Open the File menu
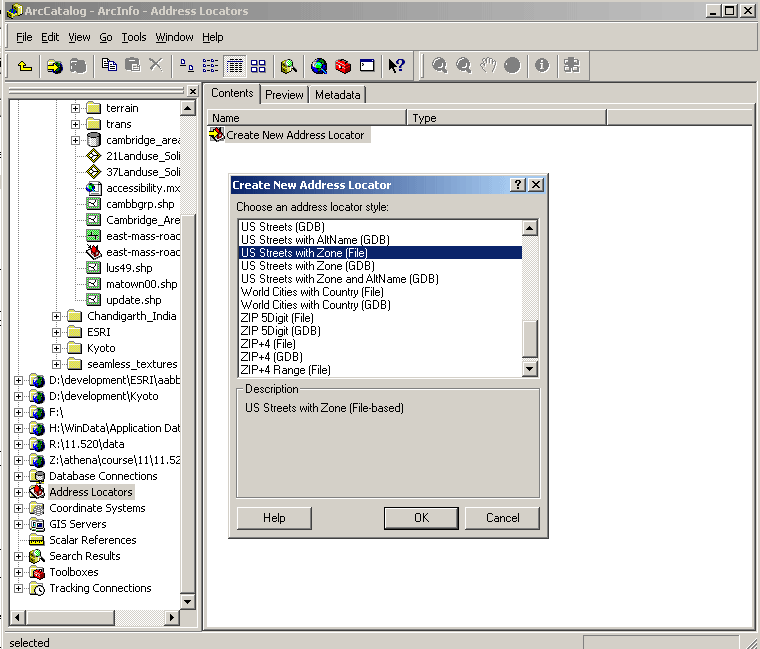The image size is (760, 649). pyautogui.click(x=24, y=37)
